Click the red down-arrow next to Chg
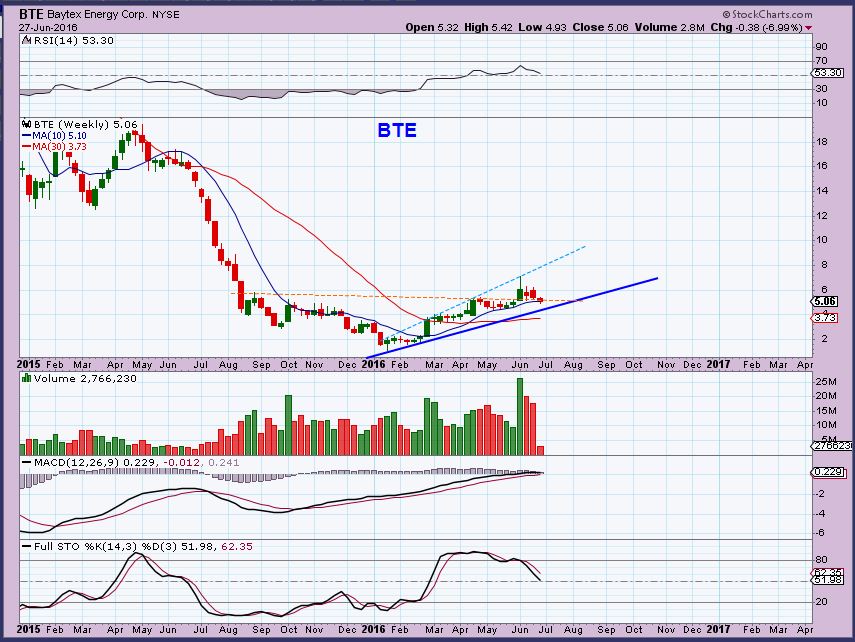This screenshot has height=642, width=855. [808, 28]
